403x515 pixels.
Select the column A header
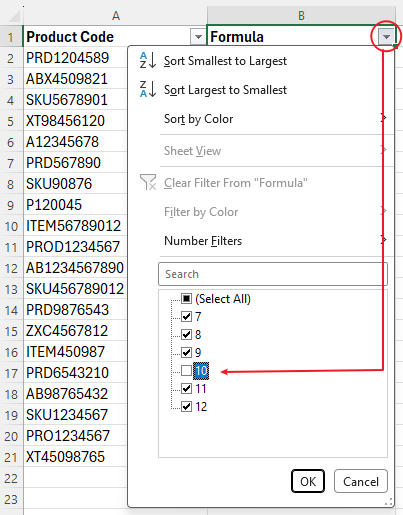[115, 16]
